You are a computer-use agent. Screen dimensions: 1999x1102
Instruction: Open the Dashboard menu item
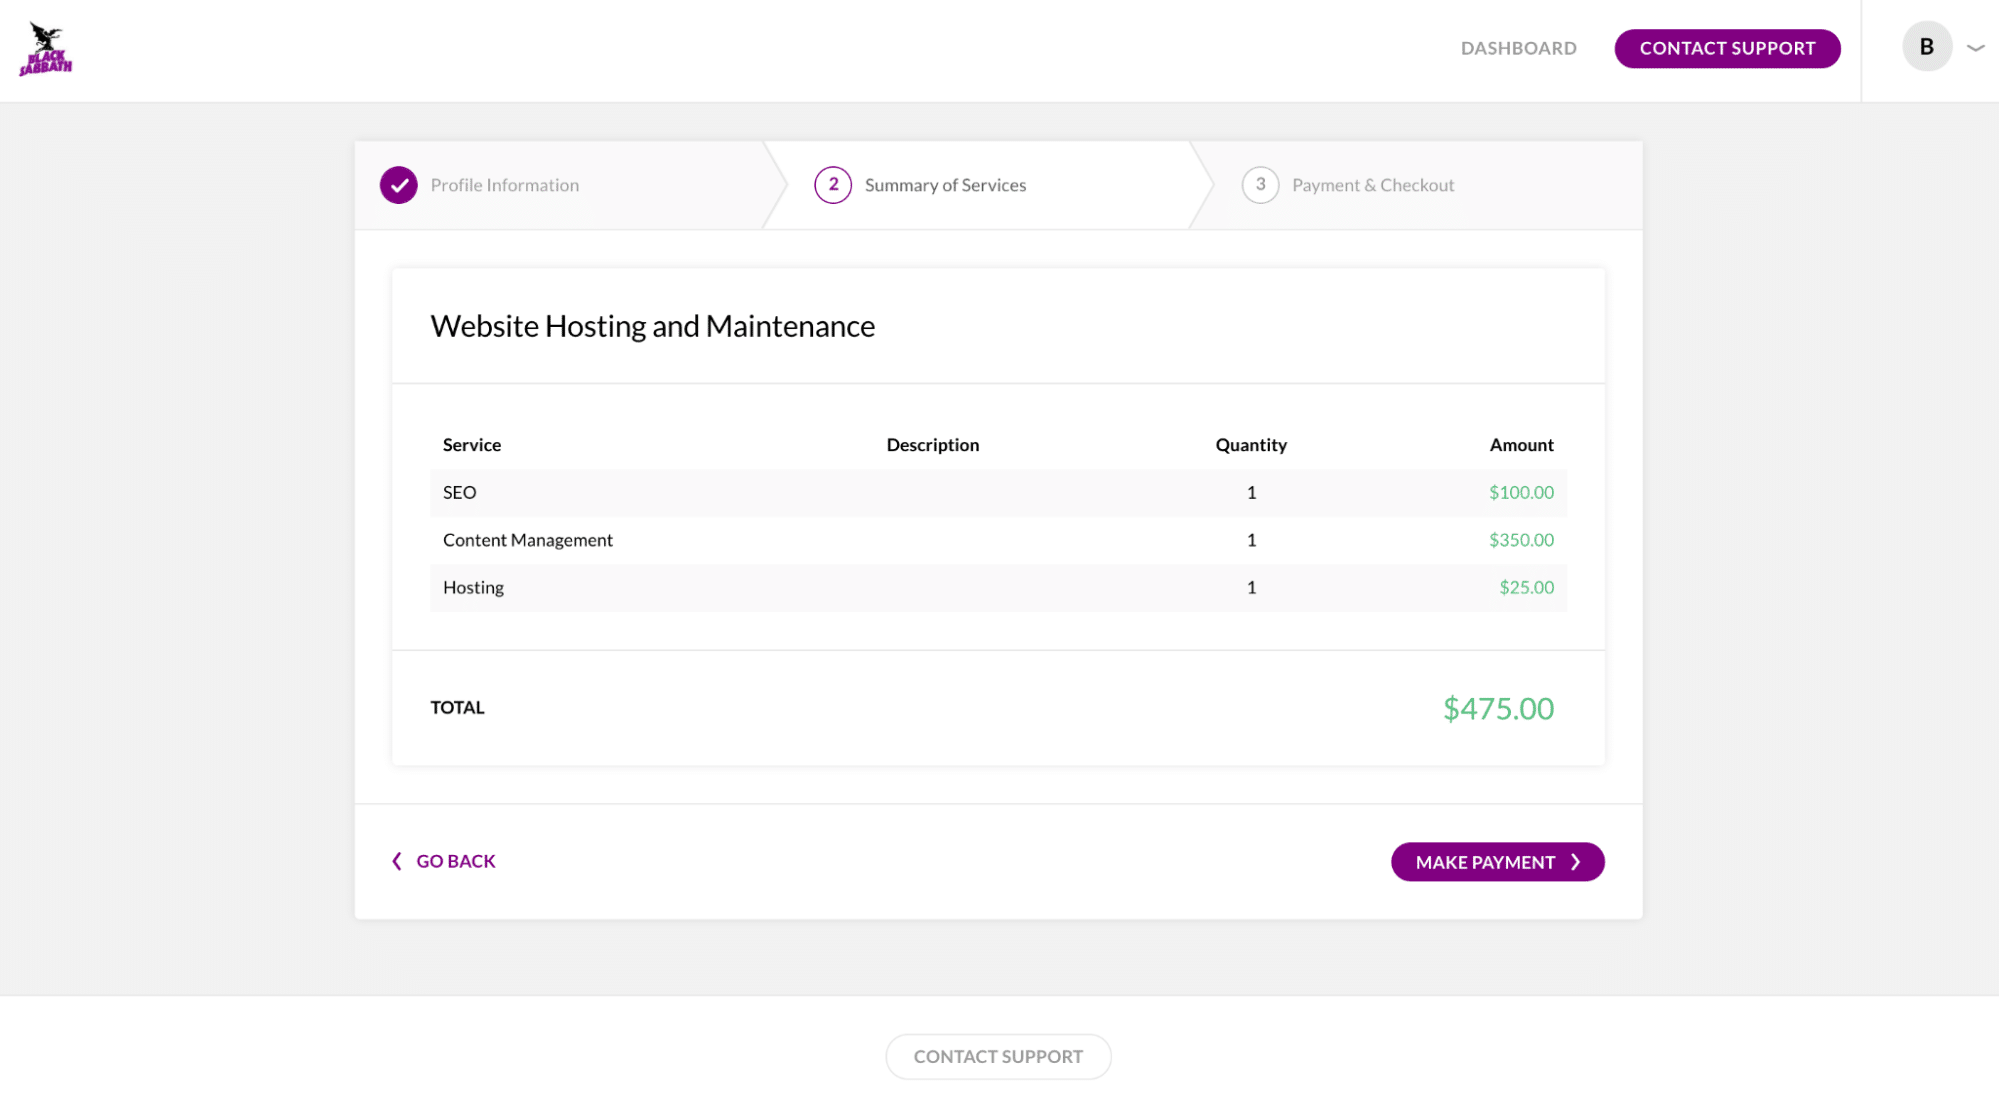click(x=1518, y=48)
